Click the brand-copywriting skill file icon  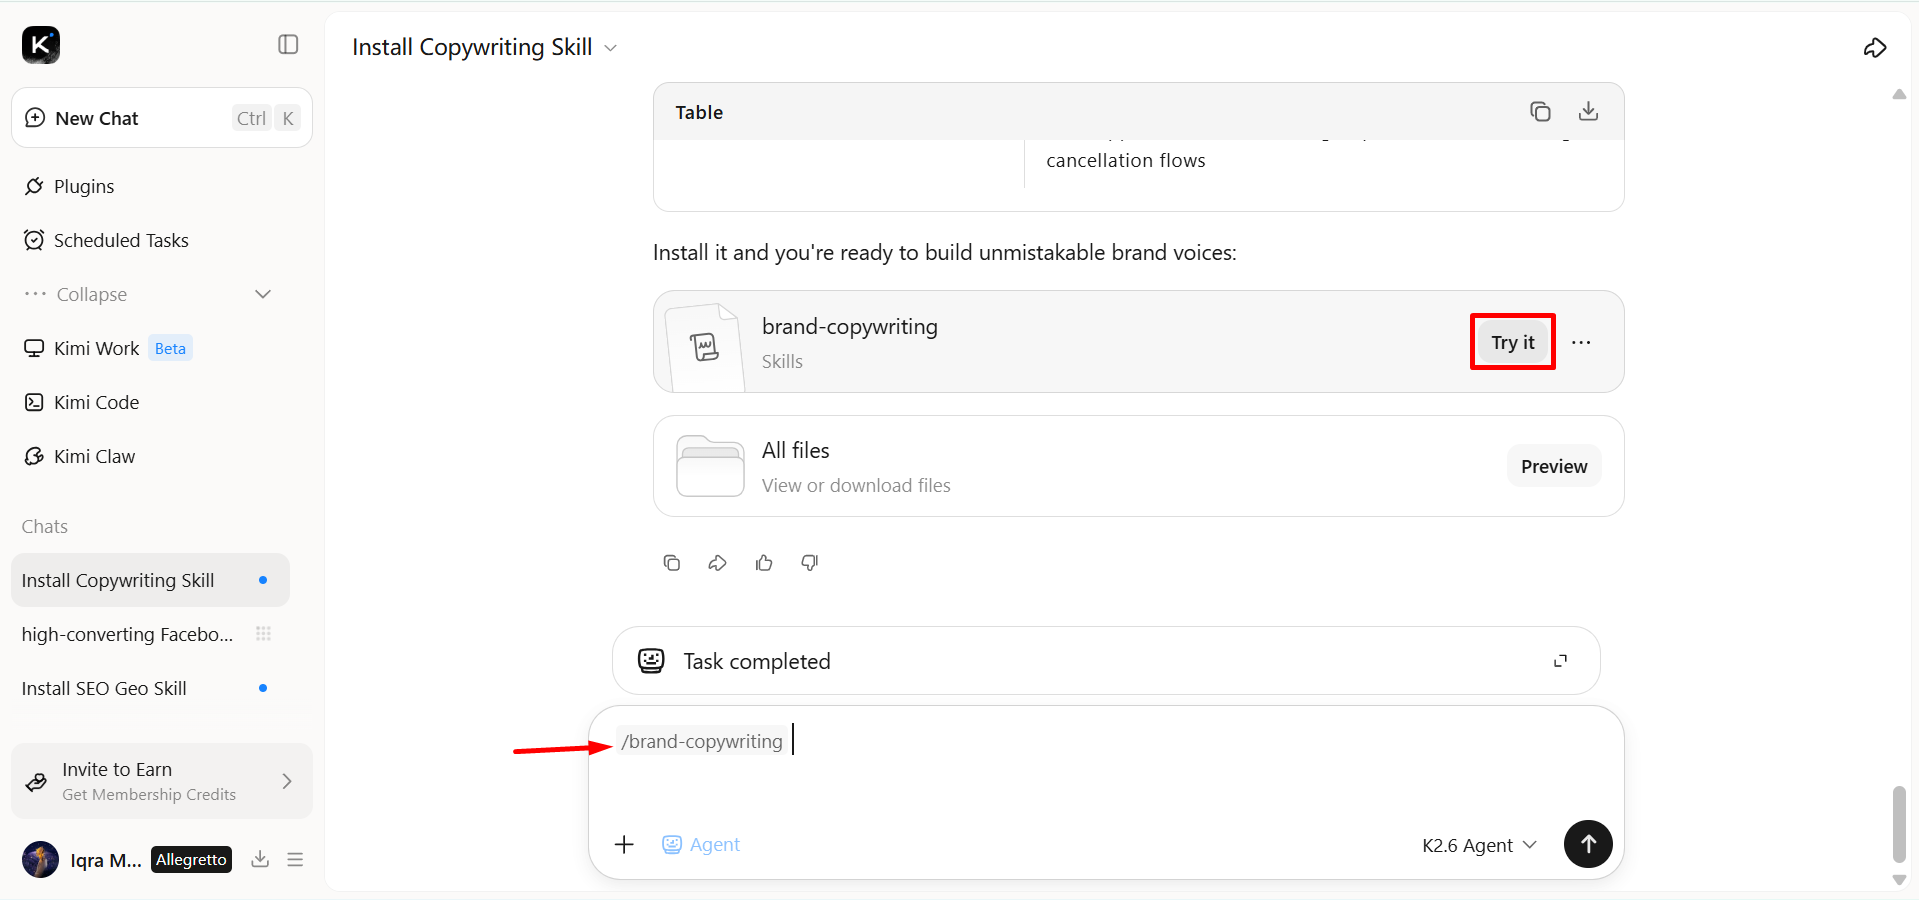tap(705, 347)
